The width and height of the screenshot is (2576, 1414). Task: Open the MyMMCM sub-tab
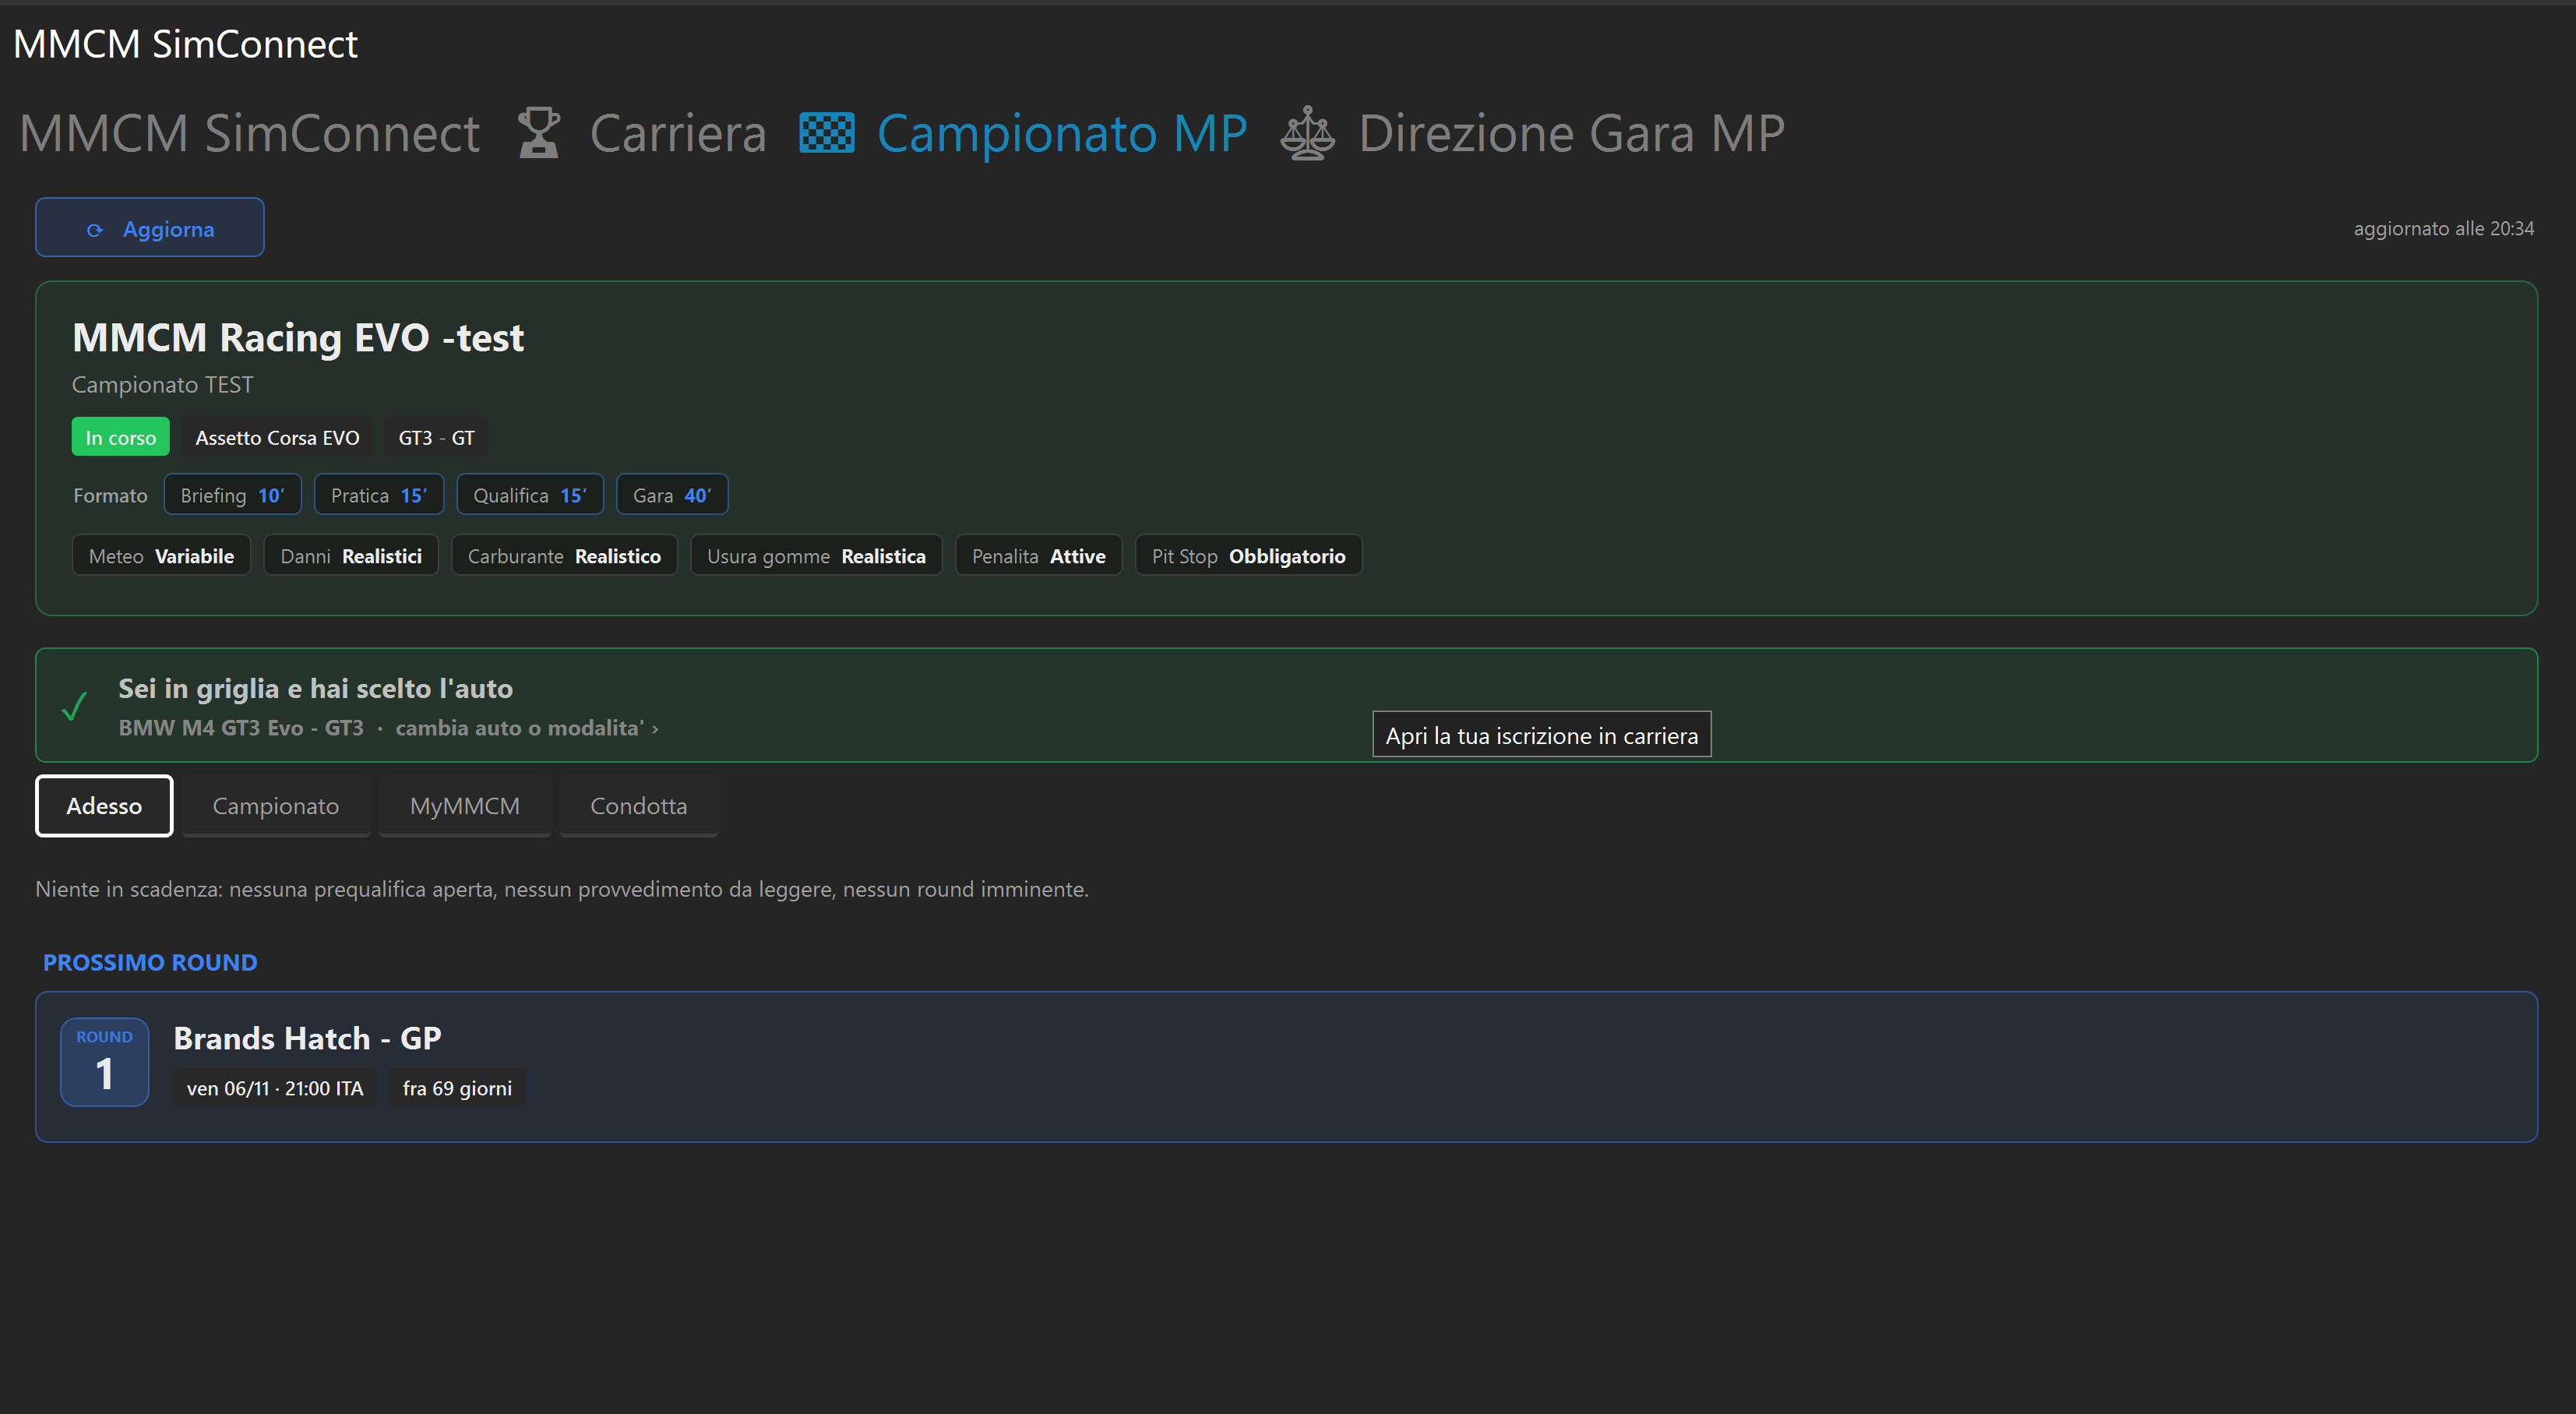[x=465, y=806]
